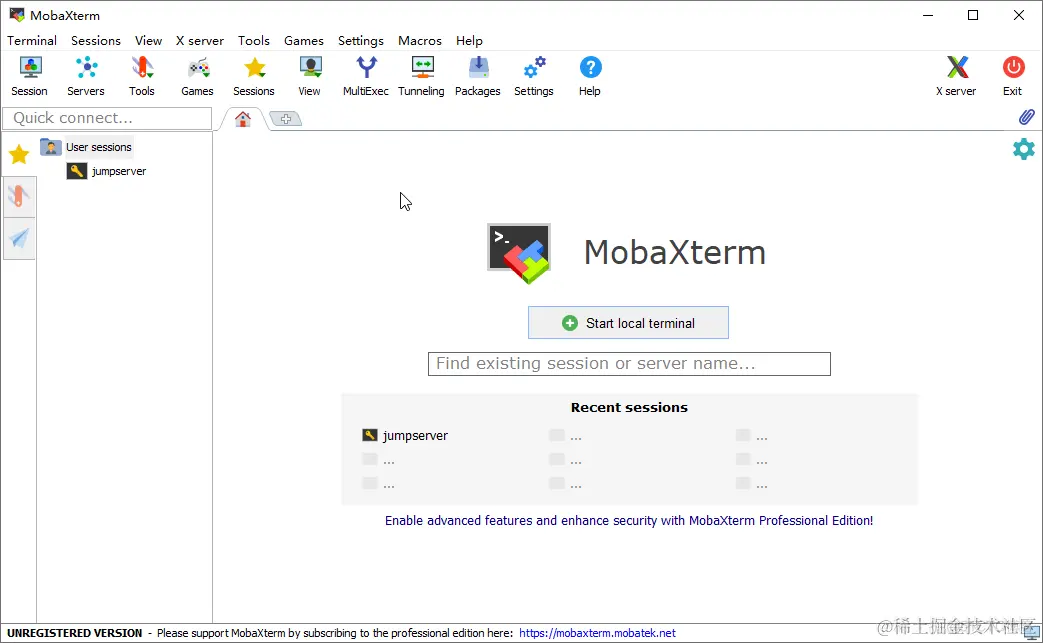Open the Terminal menu
This screenshot has height=643, width=1043.
point(32,41)
